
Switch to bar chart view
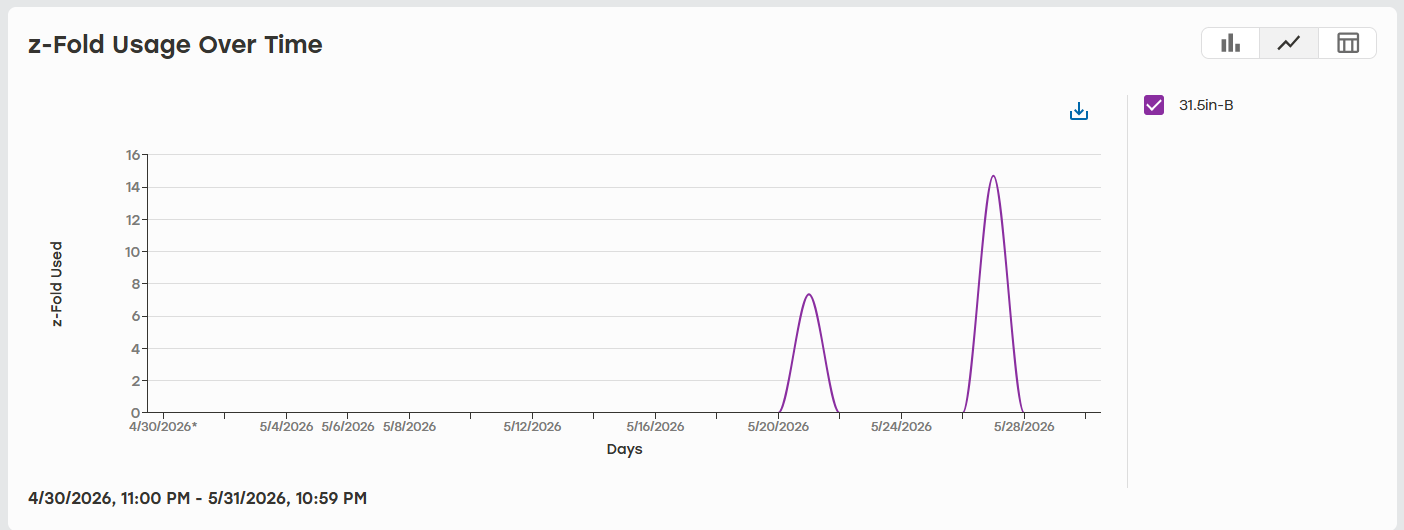pyautogui.click(x=1230, y=43)
